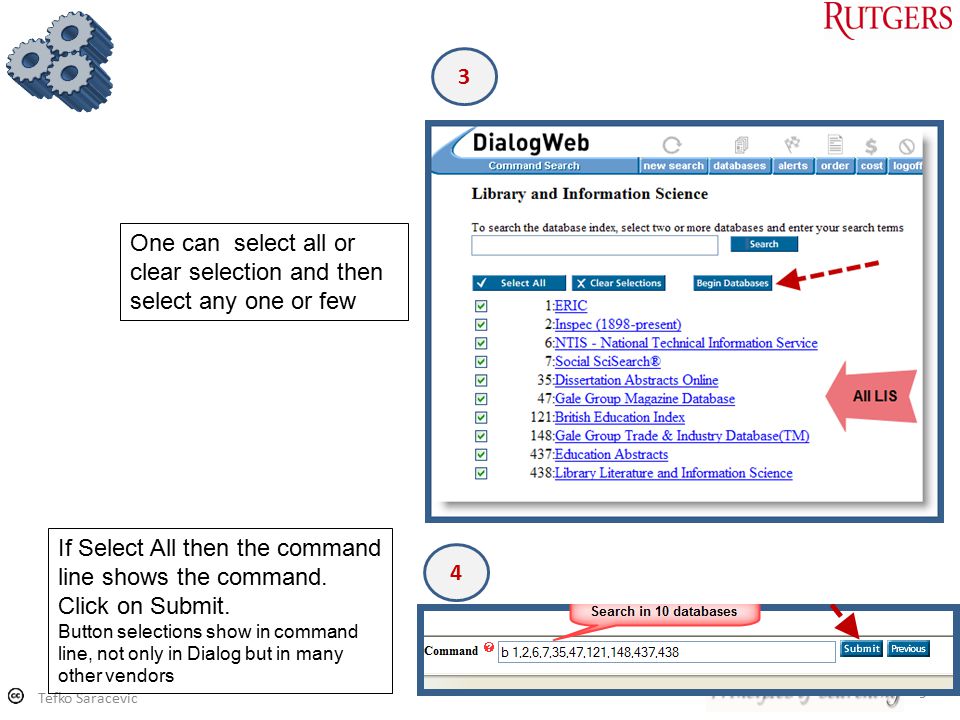Open the alerts tab
The height and width of the screenshot is (720, 960).
[793, 166]
